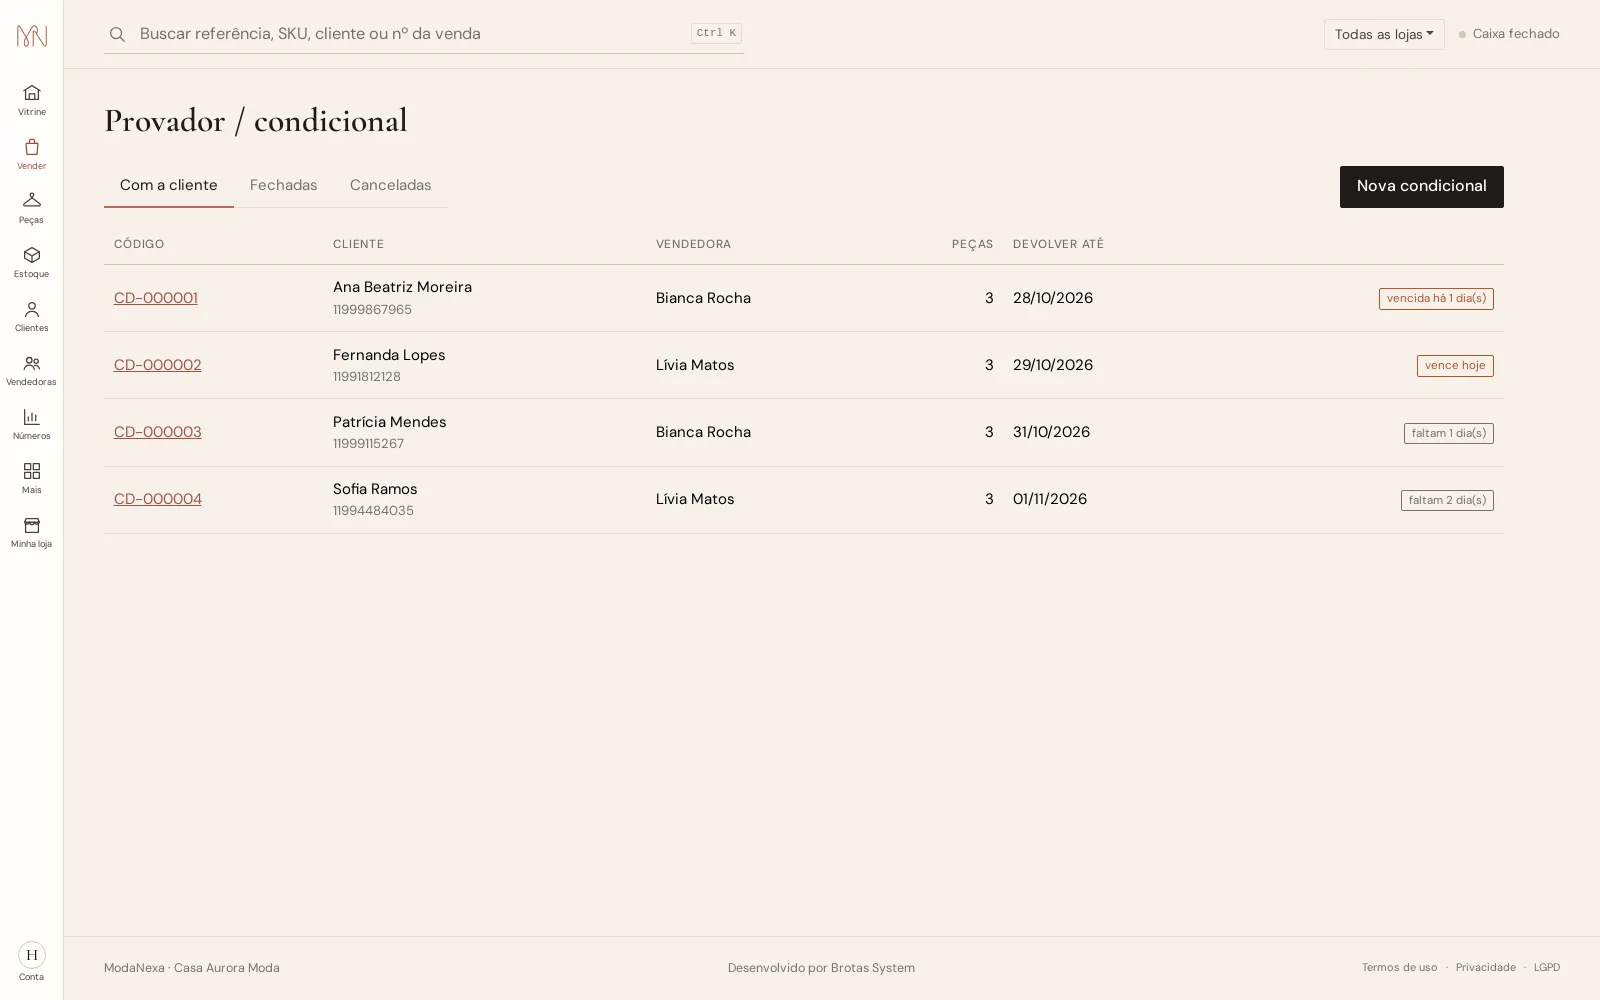This screenshot has height=1000, width=1600.
Task: Click the faltam 1 dia(s) badge
Action: (1449, 433)
